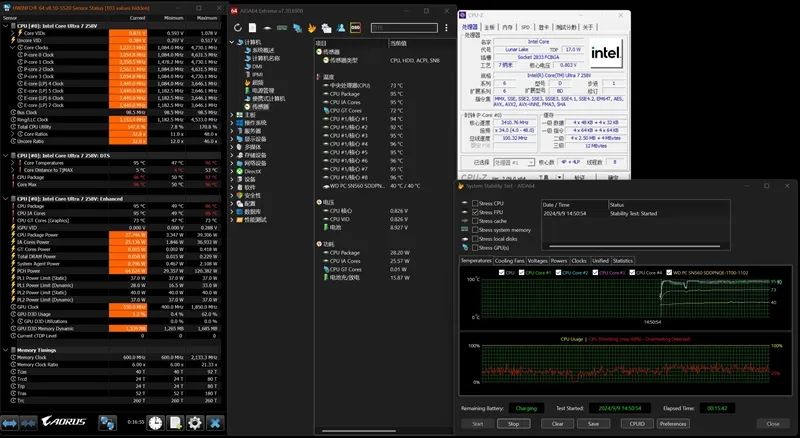Viewport: 800px width, 438px height.
Task: Click the disk drive icon in AIDA64 toolbar
Action: point(267,28)
